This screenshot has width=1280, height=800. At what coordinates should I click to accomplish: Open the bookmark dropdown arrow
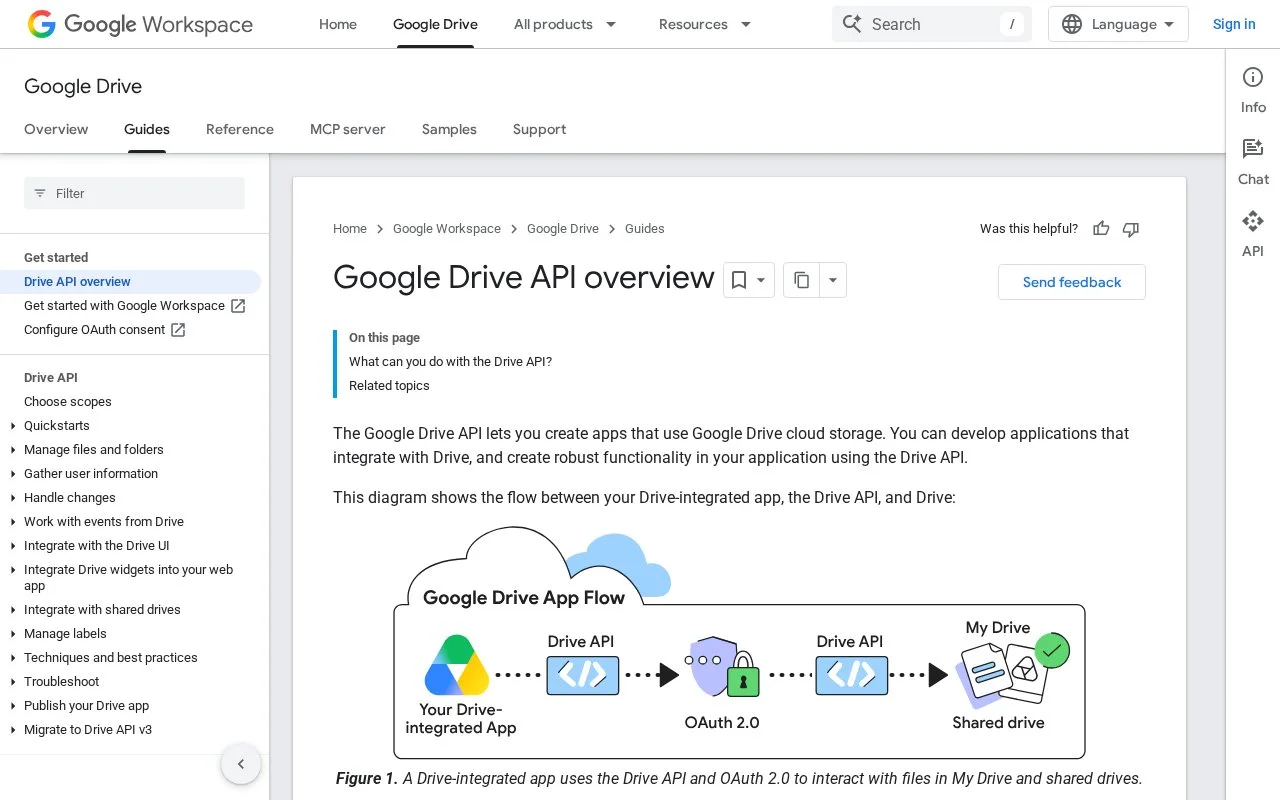761,280
